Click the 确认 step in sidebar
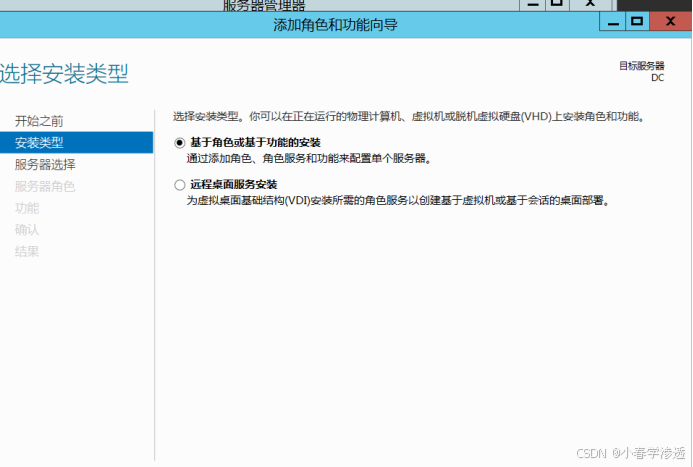This screenshot has height=467, width=693. tap(27, 230)
